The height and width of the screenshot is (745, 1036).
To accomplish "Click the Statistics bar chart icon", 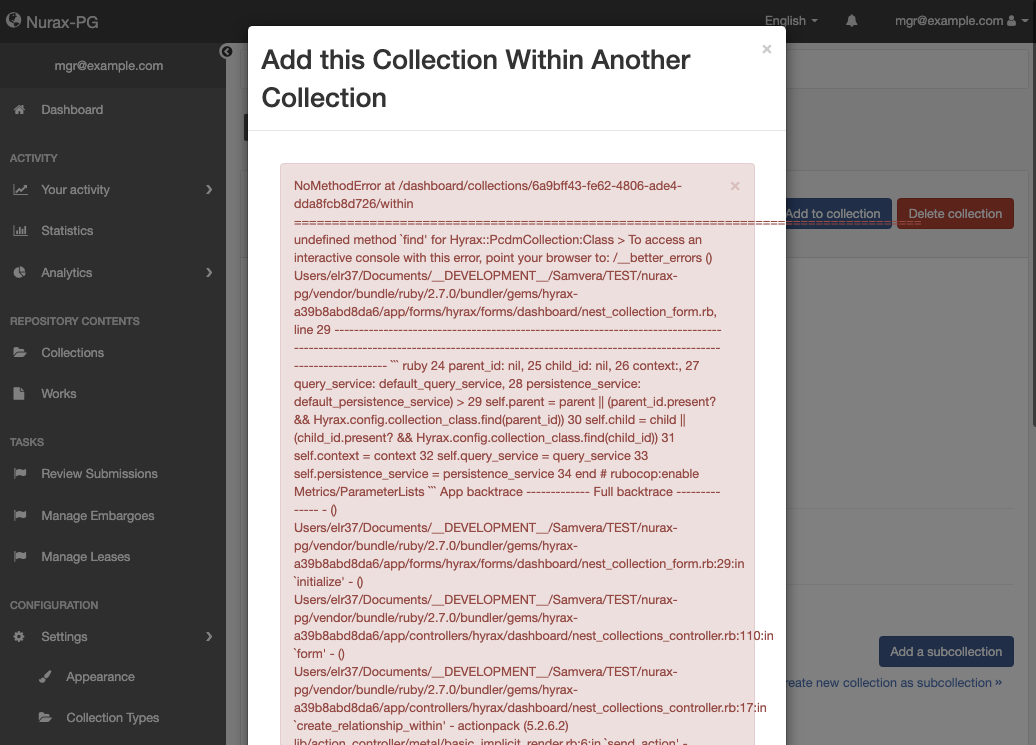I will point(20,230).
